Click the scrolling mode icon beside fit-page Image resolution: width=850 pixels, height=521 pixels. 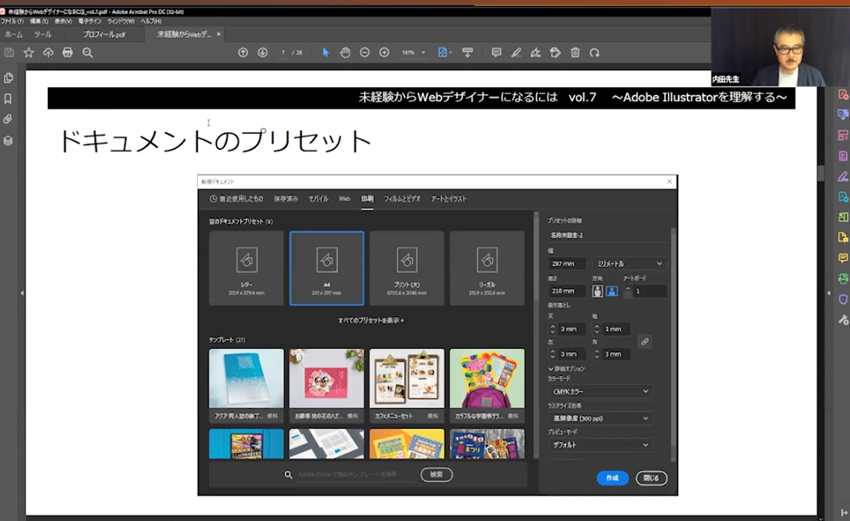(467, 53)
